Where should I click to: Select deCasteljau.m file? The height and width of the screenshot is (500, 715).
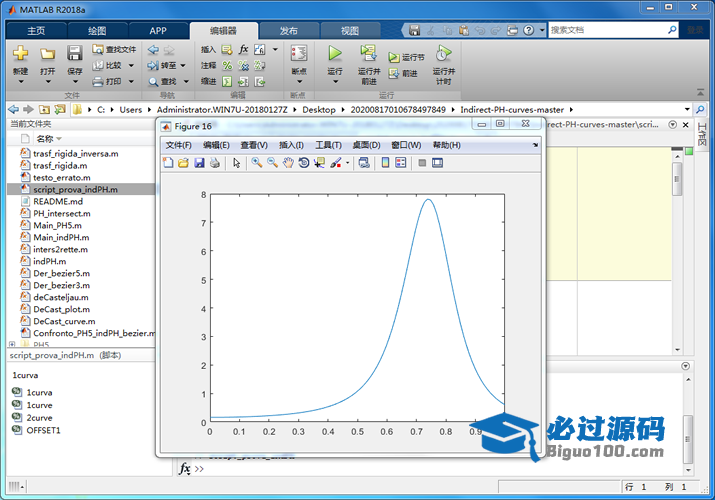pyautogui.click(x=61, y=297)
